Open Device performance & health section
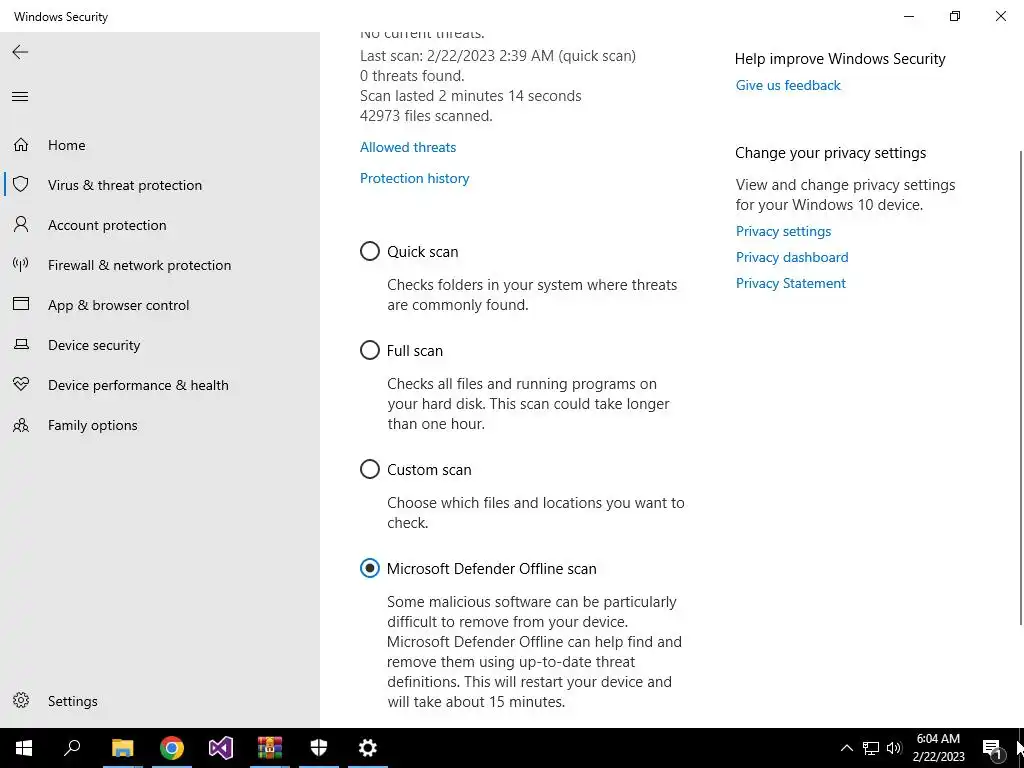 (138, 385)
